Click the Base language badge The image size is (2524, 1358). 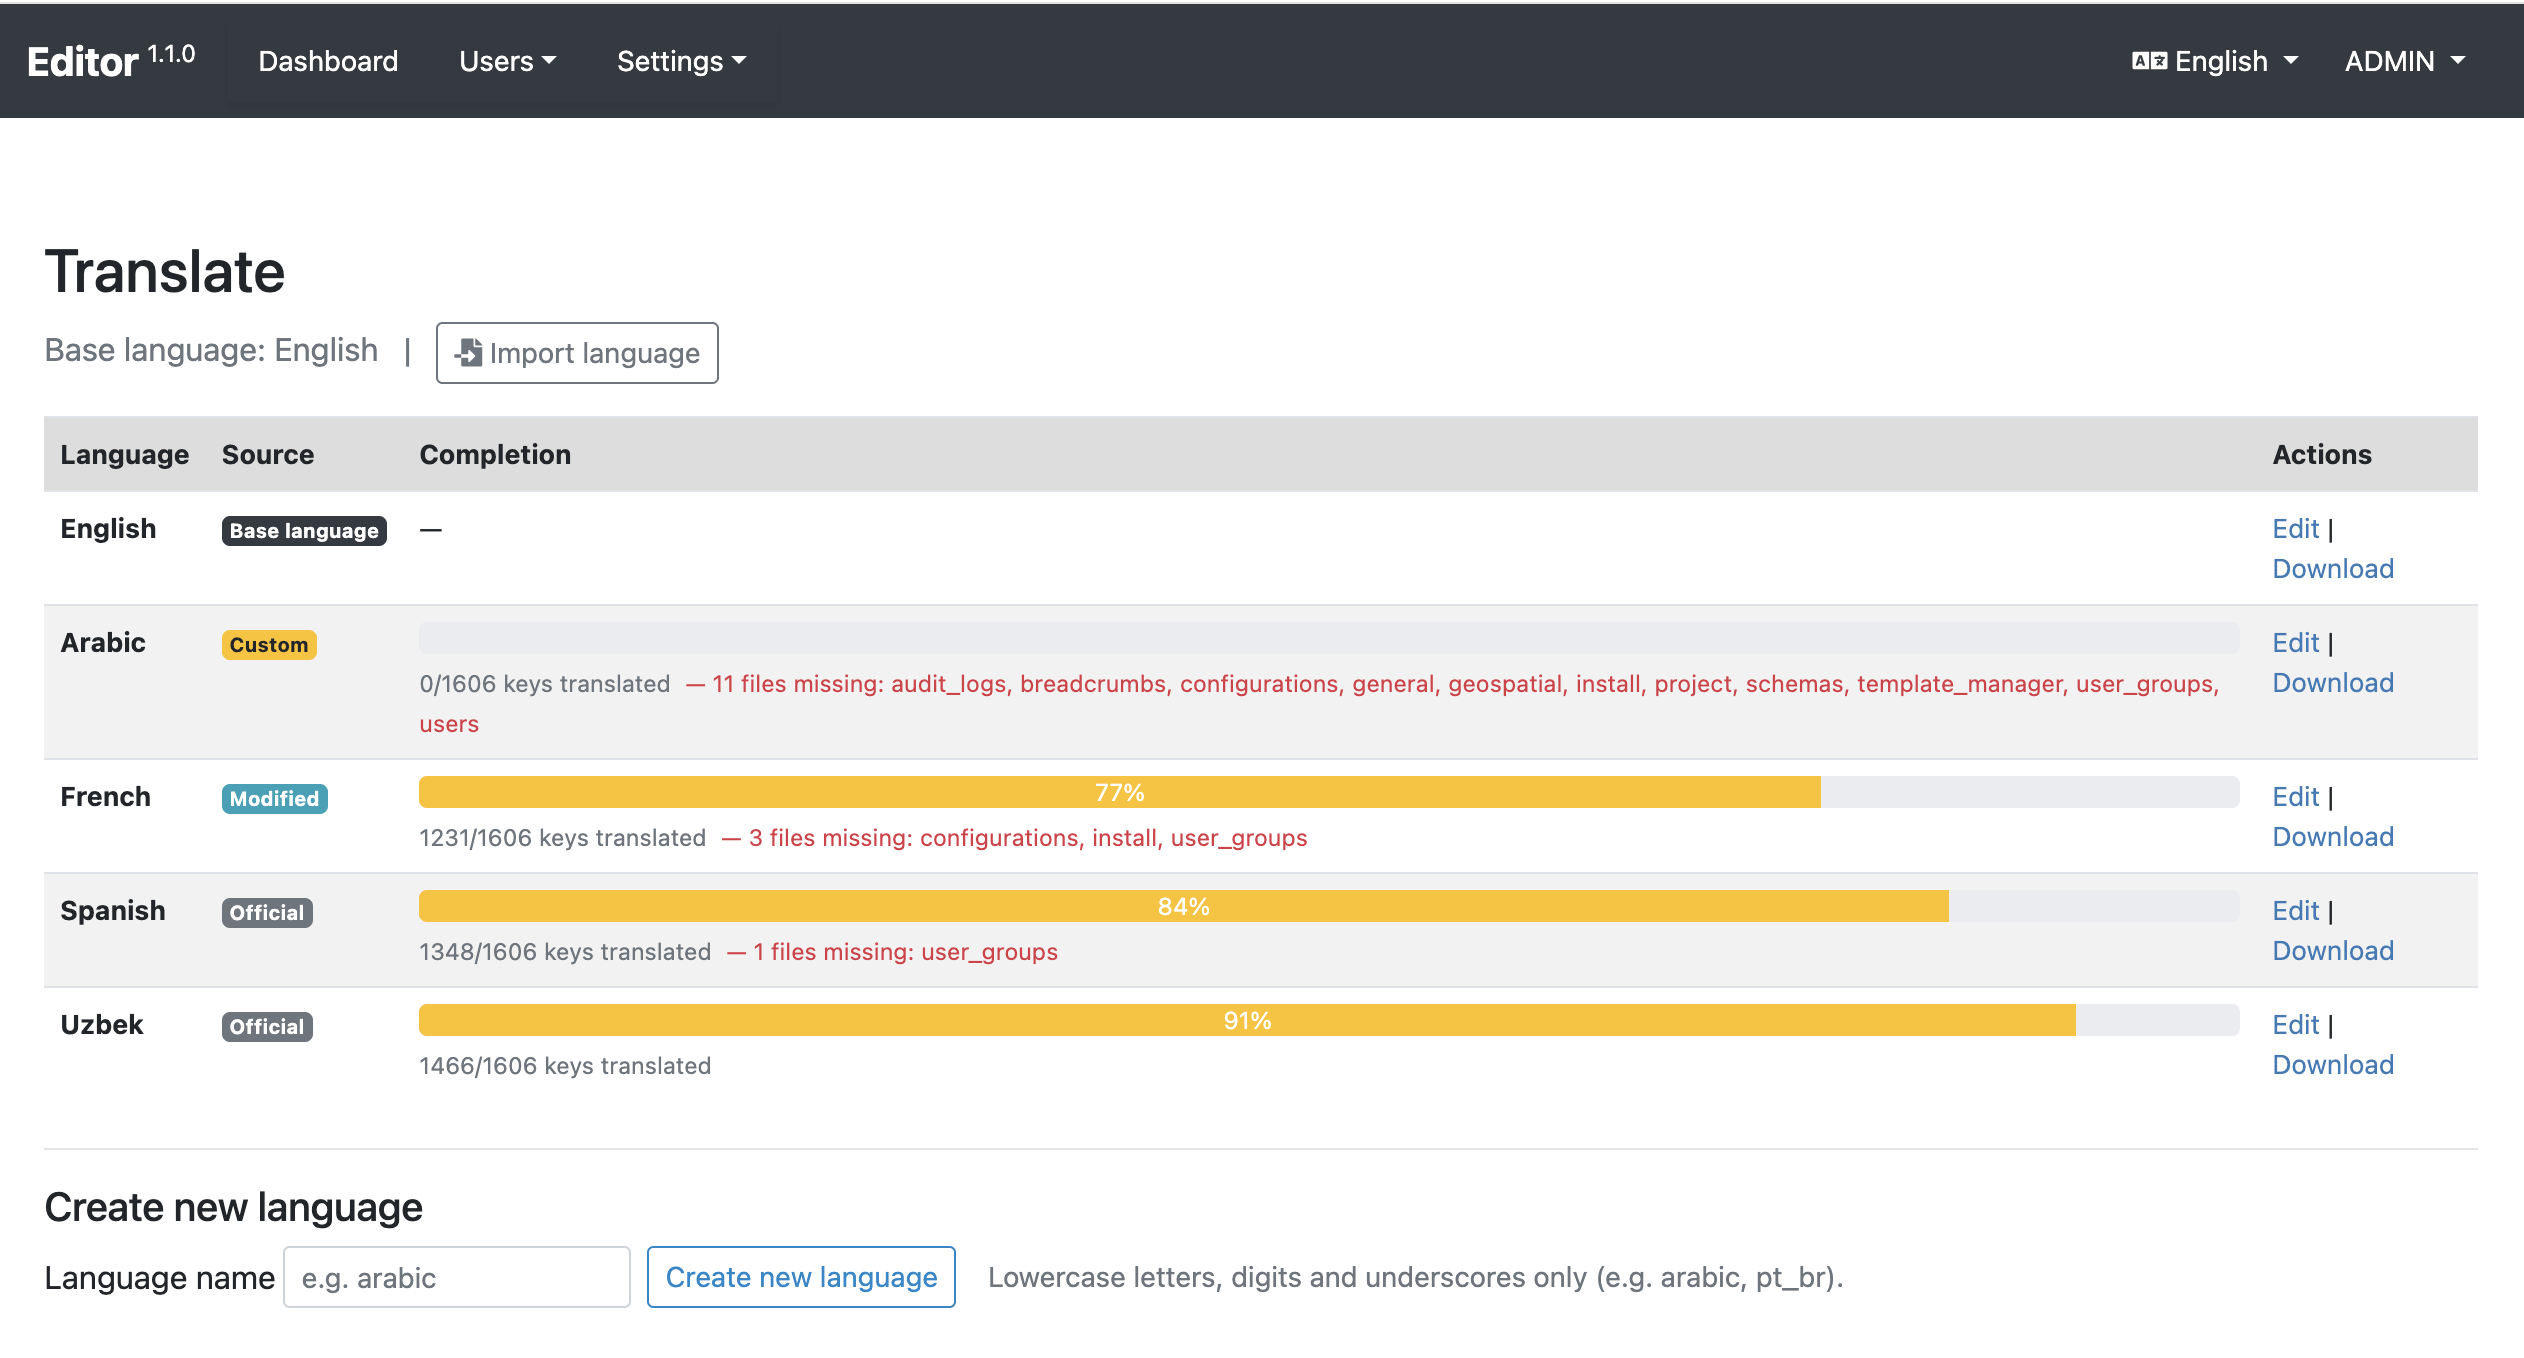tap(304, 531)
